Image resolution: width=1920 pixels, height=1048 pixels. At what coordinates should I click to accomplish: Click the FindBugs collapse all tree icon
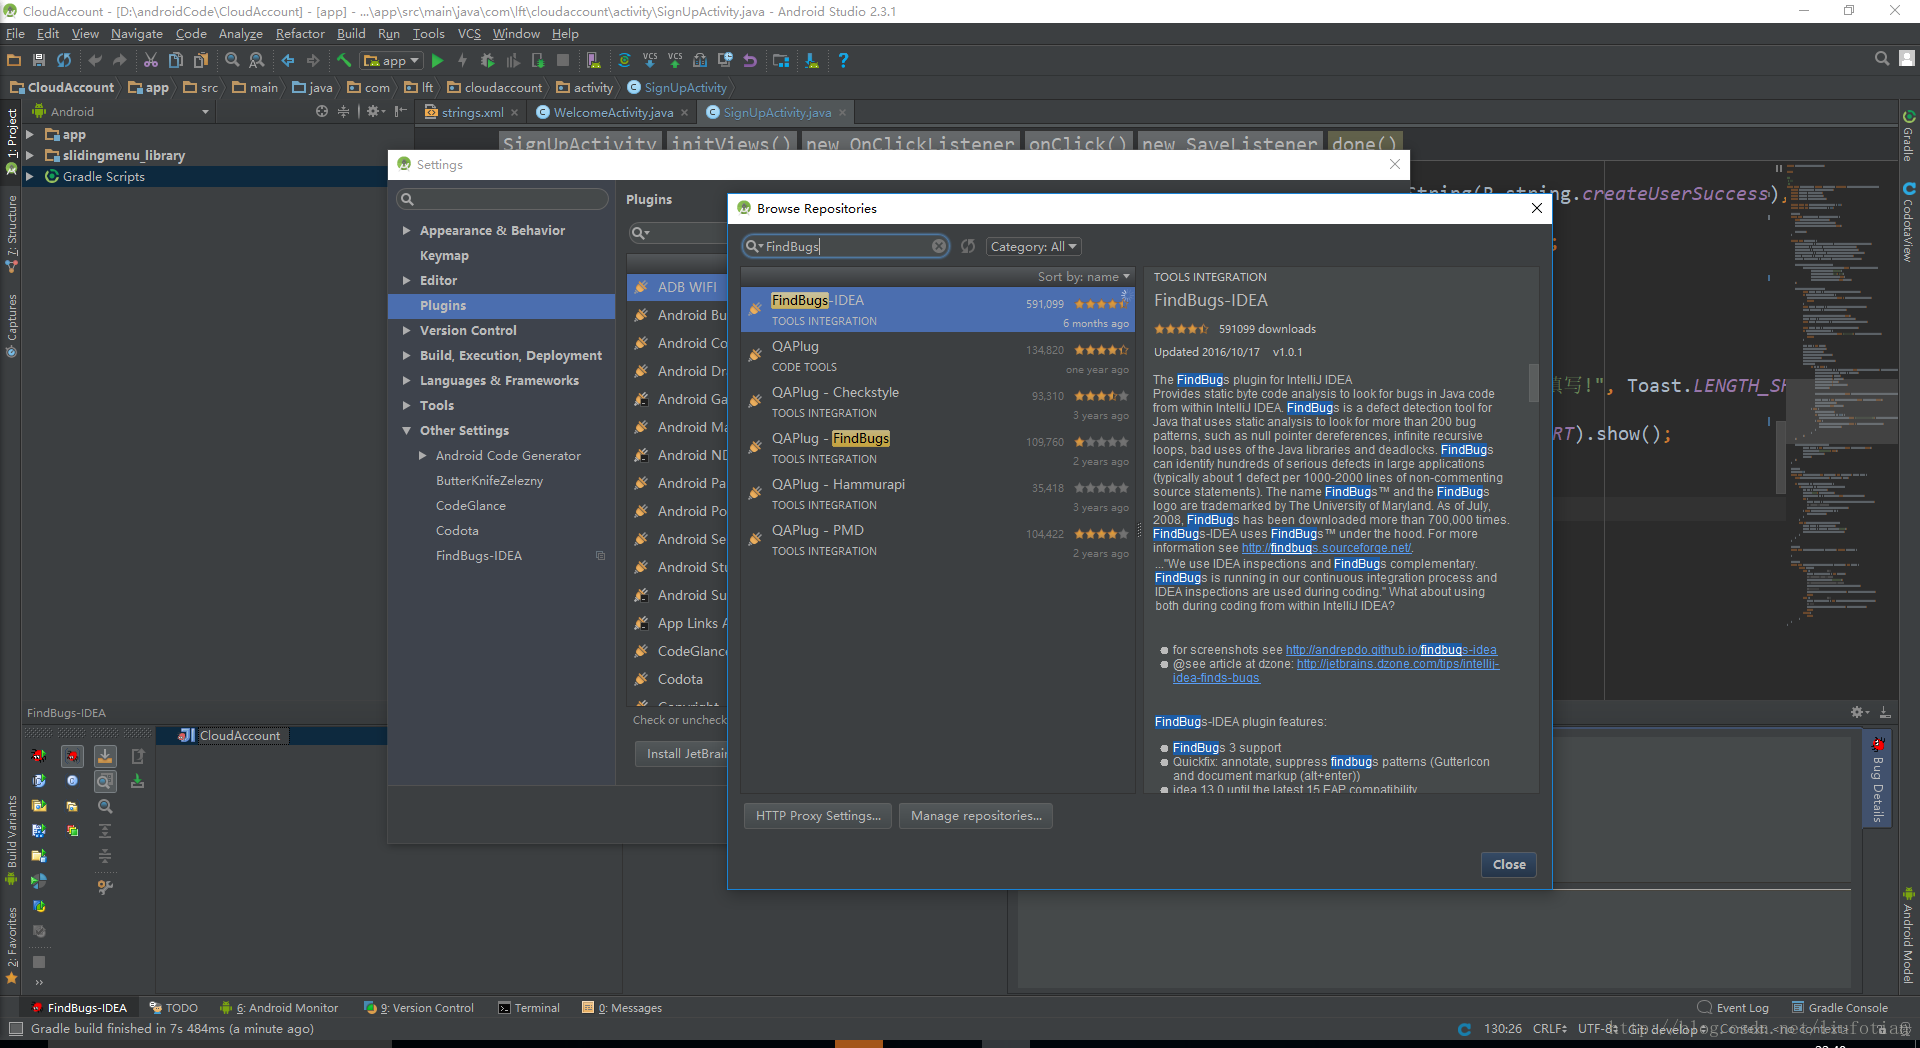pos(105,856)
